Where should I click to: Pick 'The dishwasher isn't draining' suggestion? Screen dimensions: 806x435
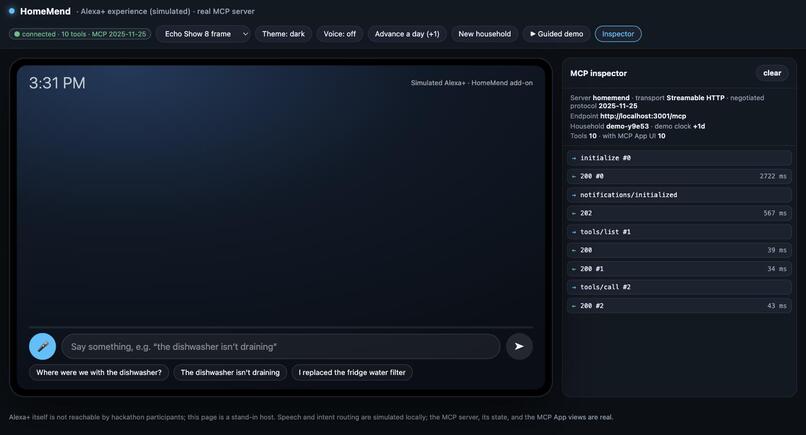click(230, 372)
